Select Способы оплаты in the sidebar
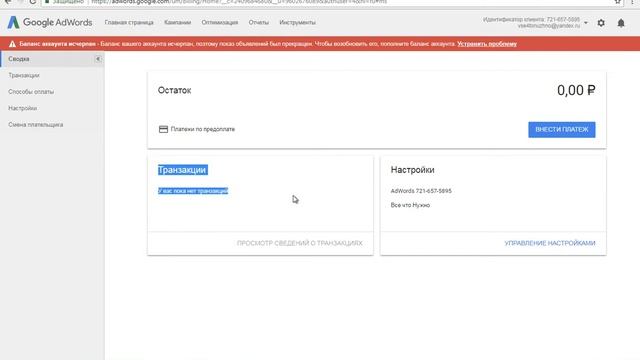This screenshot has height=360, width=640. (31, 92)
